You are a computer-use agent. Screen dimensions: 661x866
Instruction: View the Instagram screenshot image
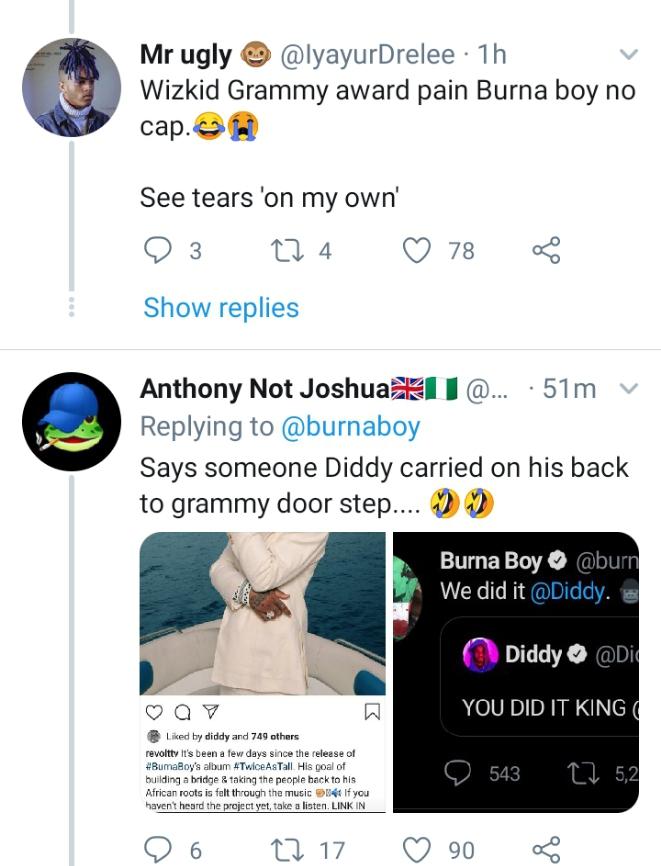pyautogui.click(x=262, y=671)
